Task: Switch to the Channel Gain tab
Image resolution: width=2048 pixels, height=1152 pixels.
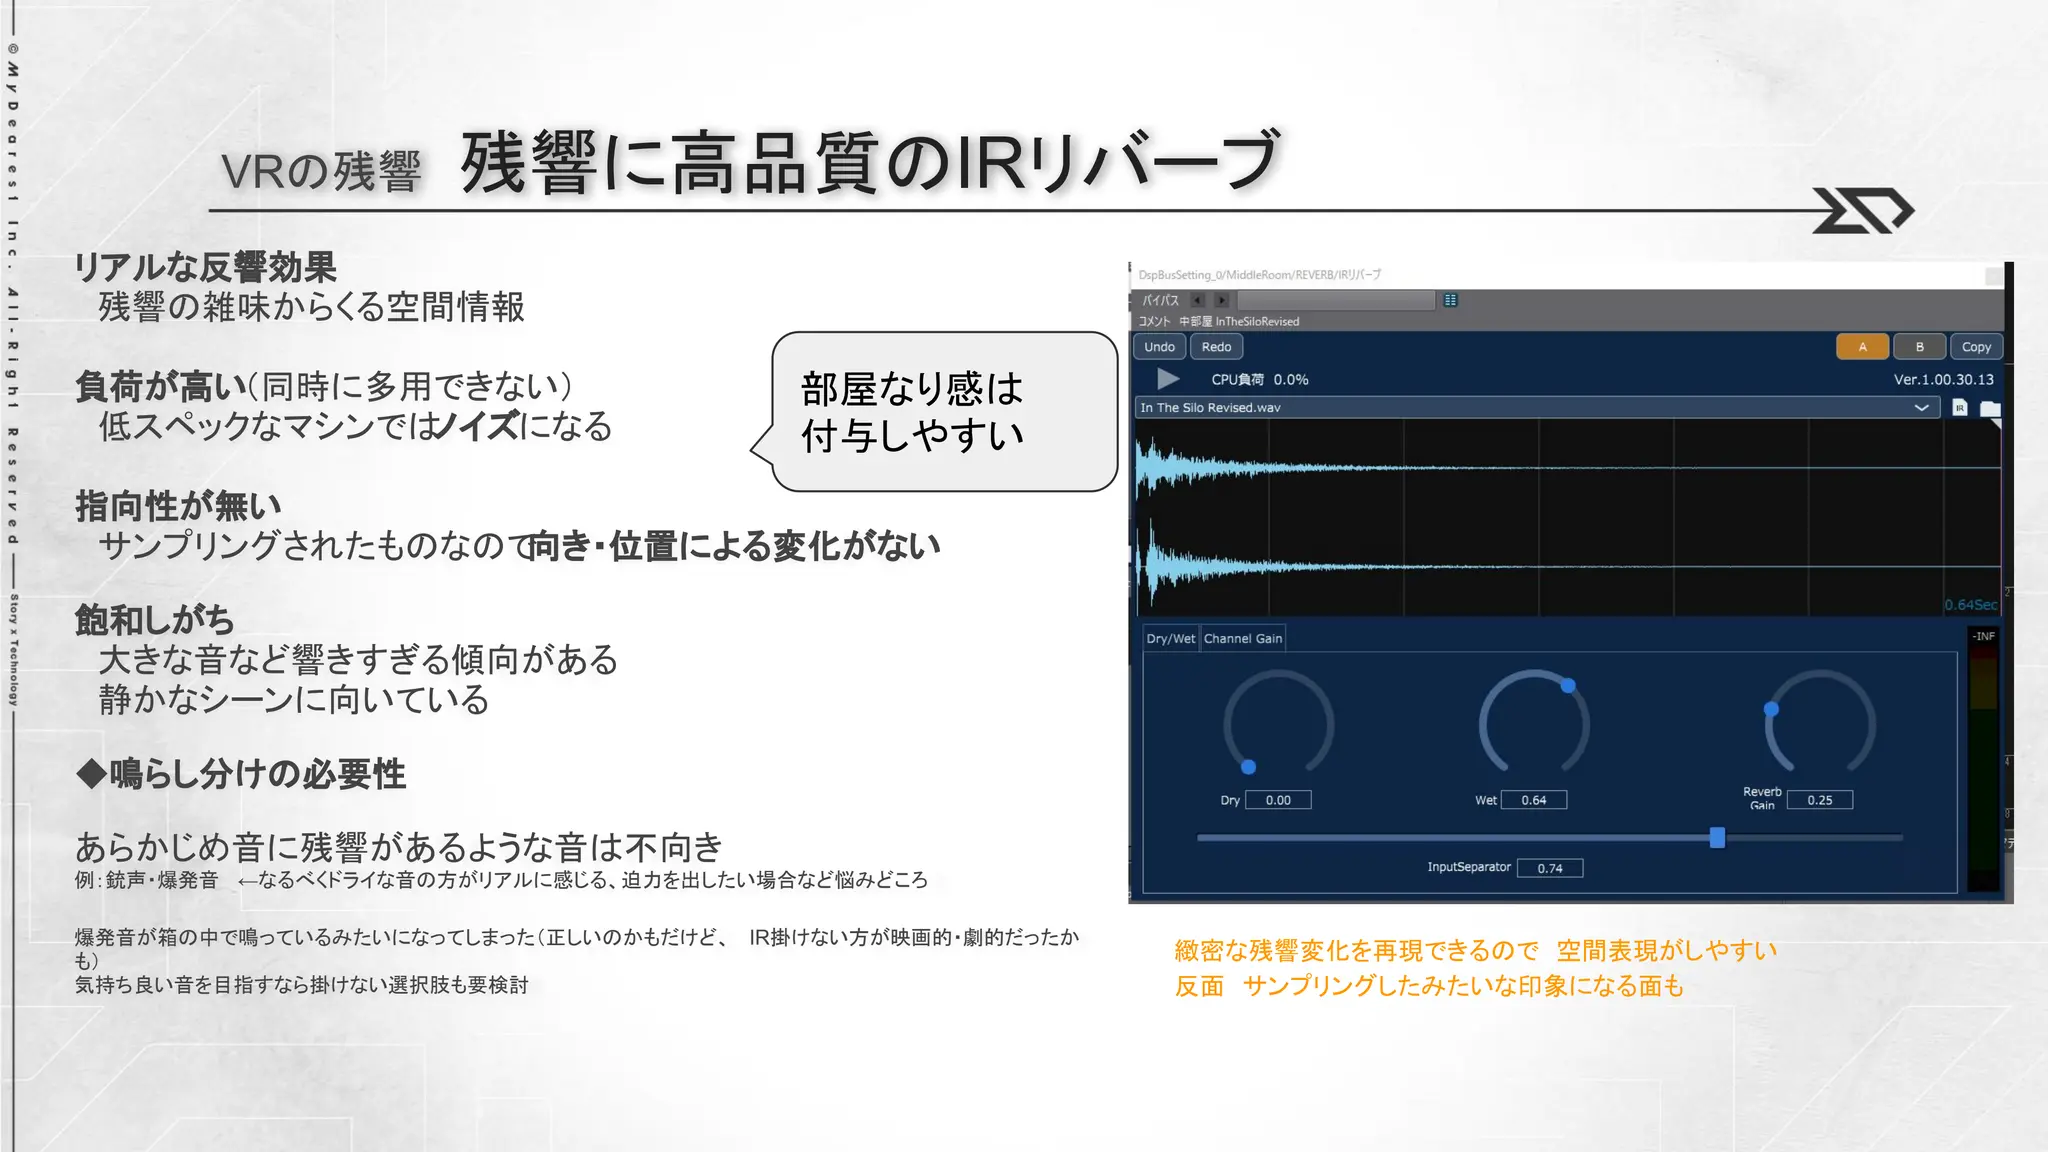Action: [x=1243, y=638]
